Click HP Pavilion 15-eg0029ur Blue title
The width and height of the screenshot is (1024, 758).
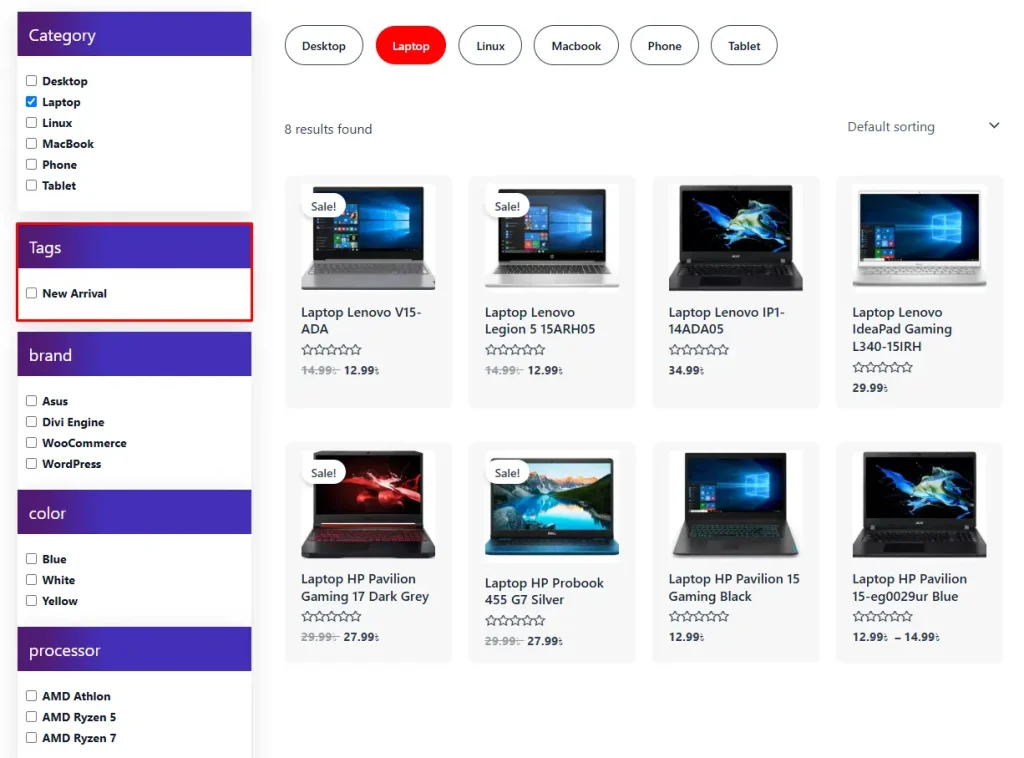[910, 588]
